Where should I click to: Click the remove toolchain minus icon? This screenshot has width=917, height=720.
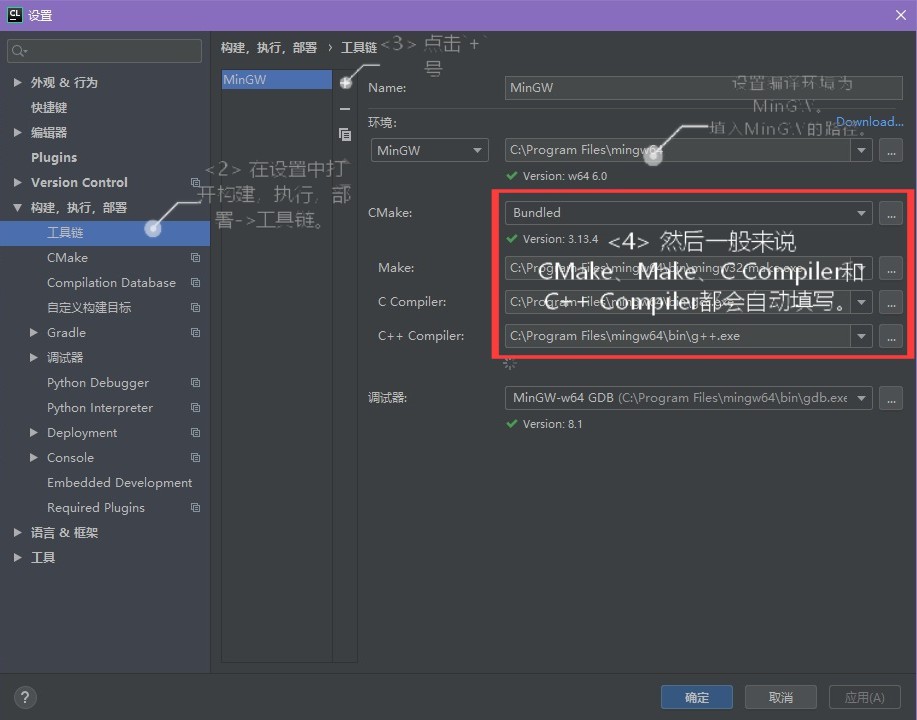pos(345,109)
